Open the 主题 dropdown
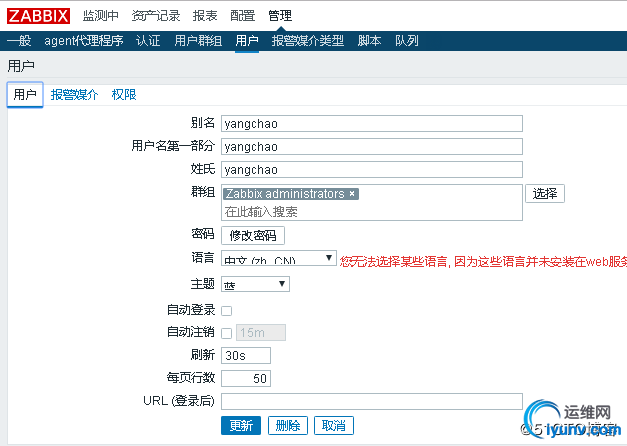This screenshot has height=446, width=627. coord(255,284)
